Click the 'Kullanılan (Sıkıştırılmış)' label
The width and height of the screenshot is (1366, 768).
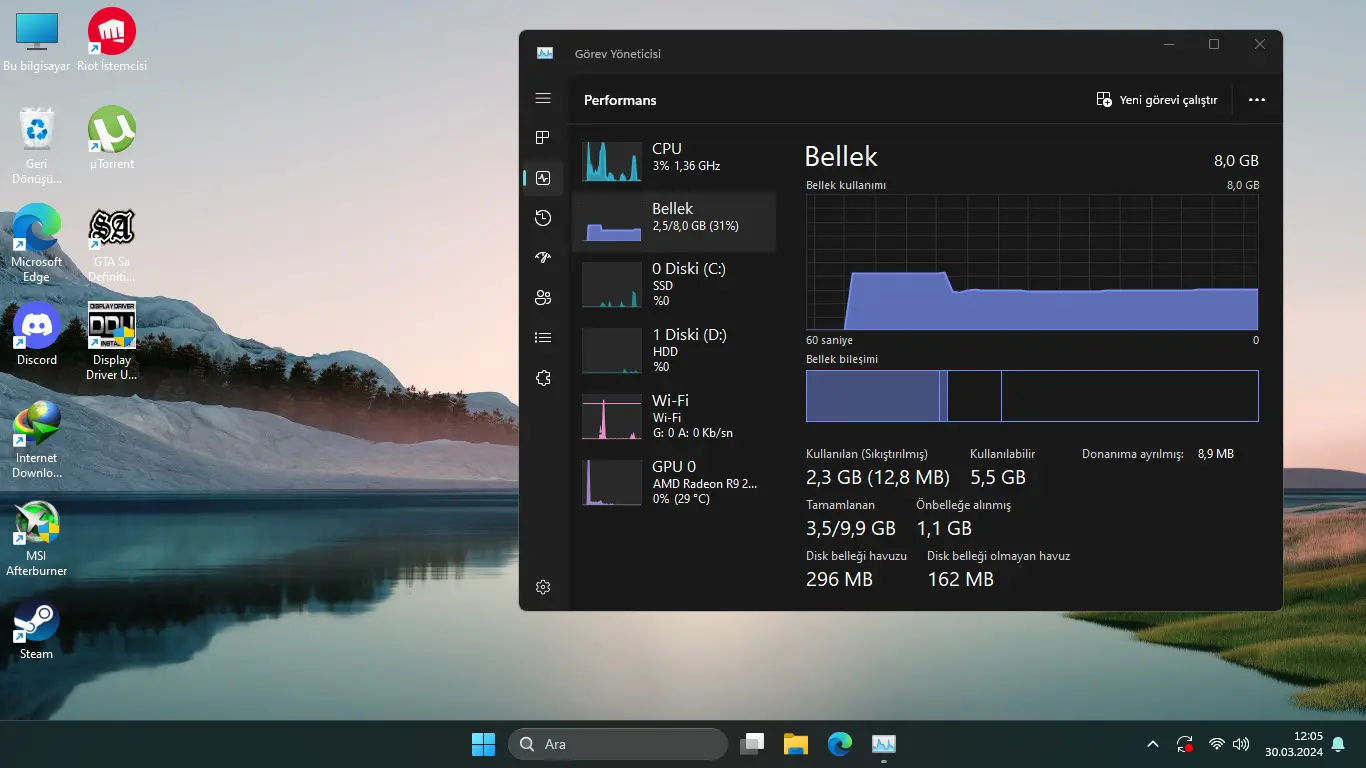pyautogui.click(x=867, y=454)
